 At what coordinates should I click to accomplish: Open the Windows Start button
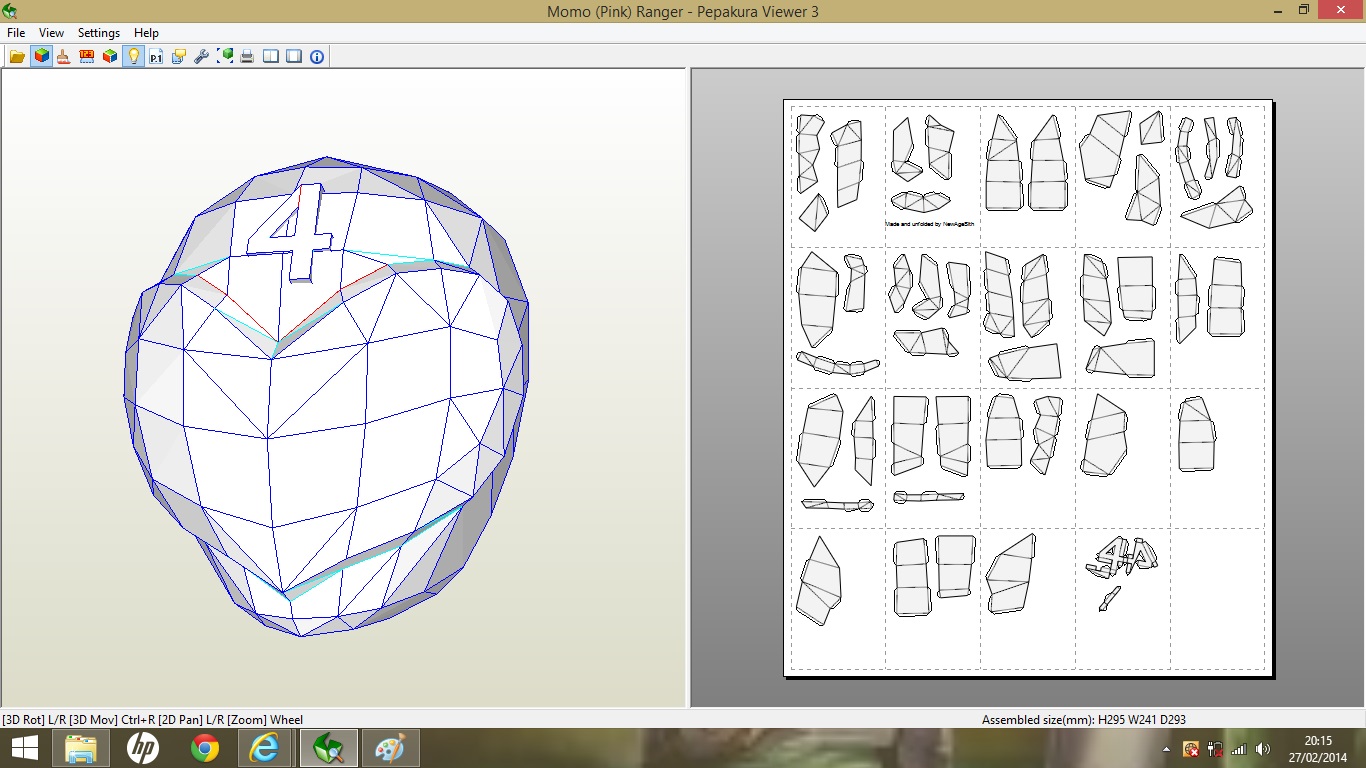(x=24, y=748)
